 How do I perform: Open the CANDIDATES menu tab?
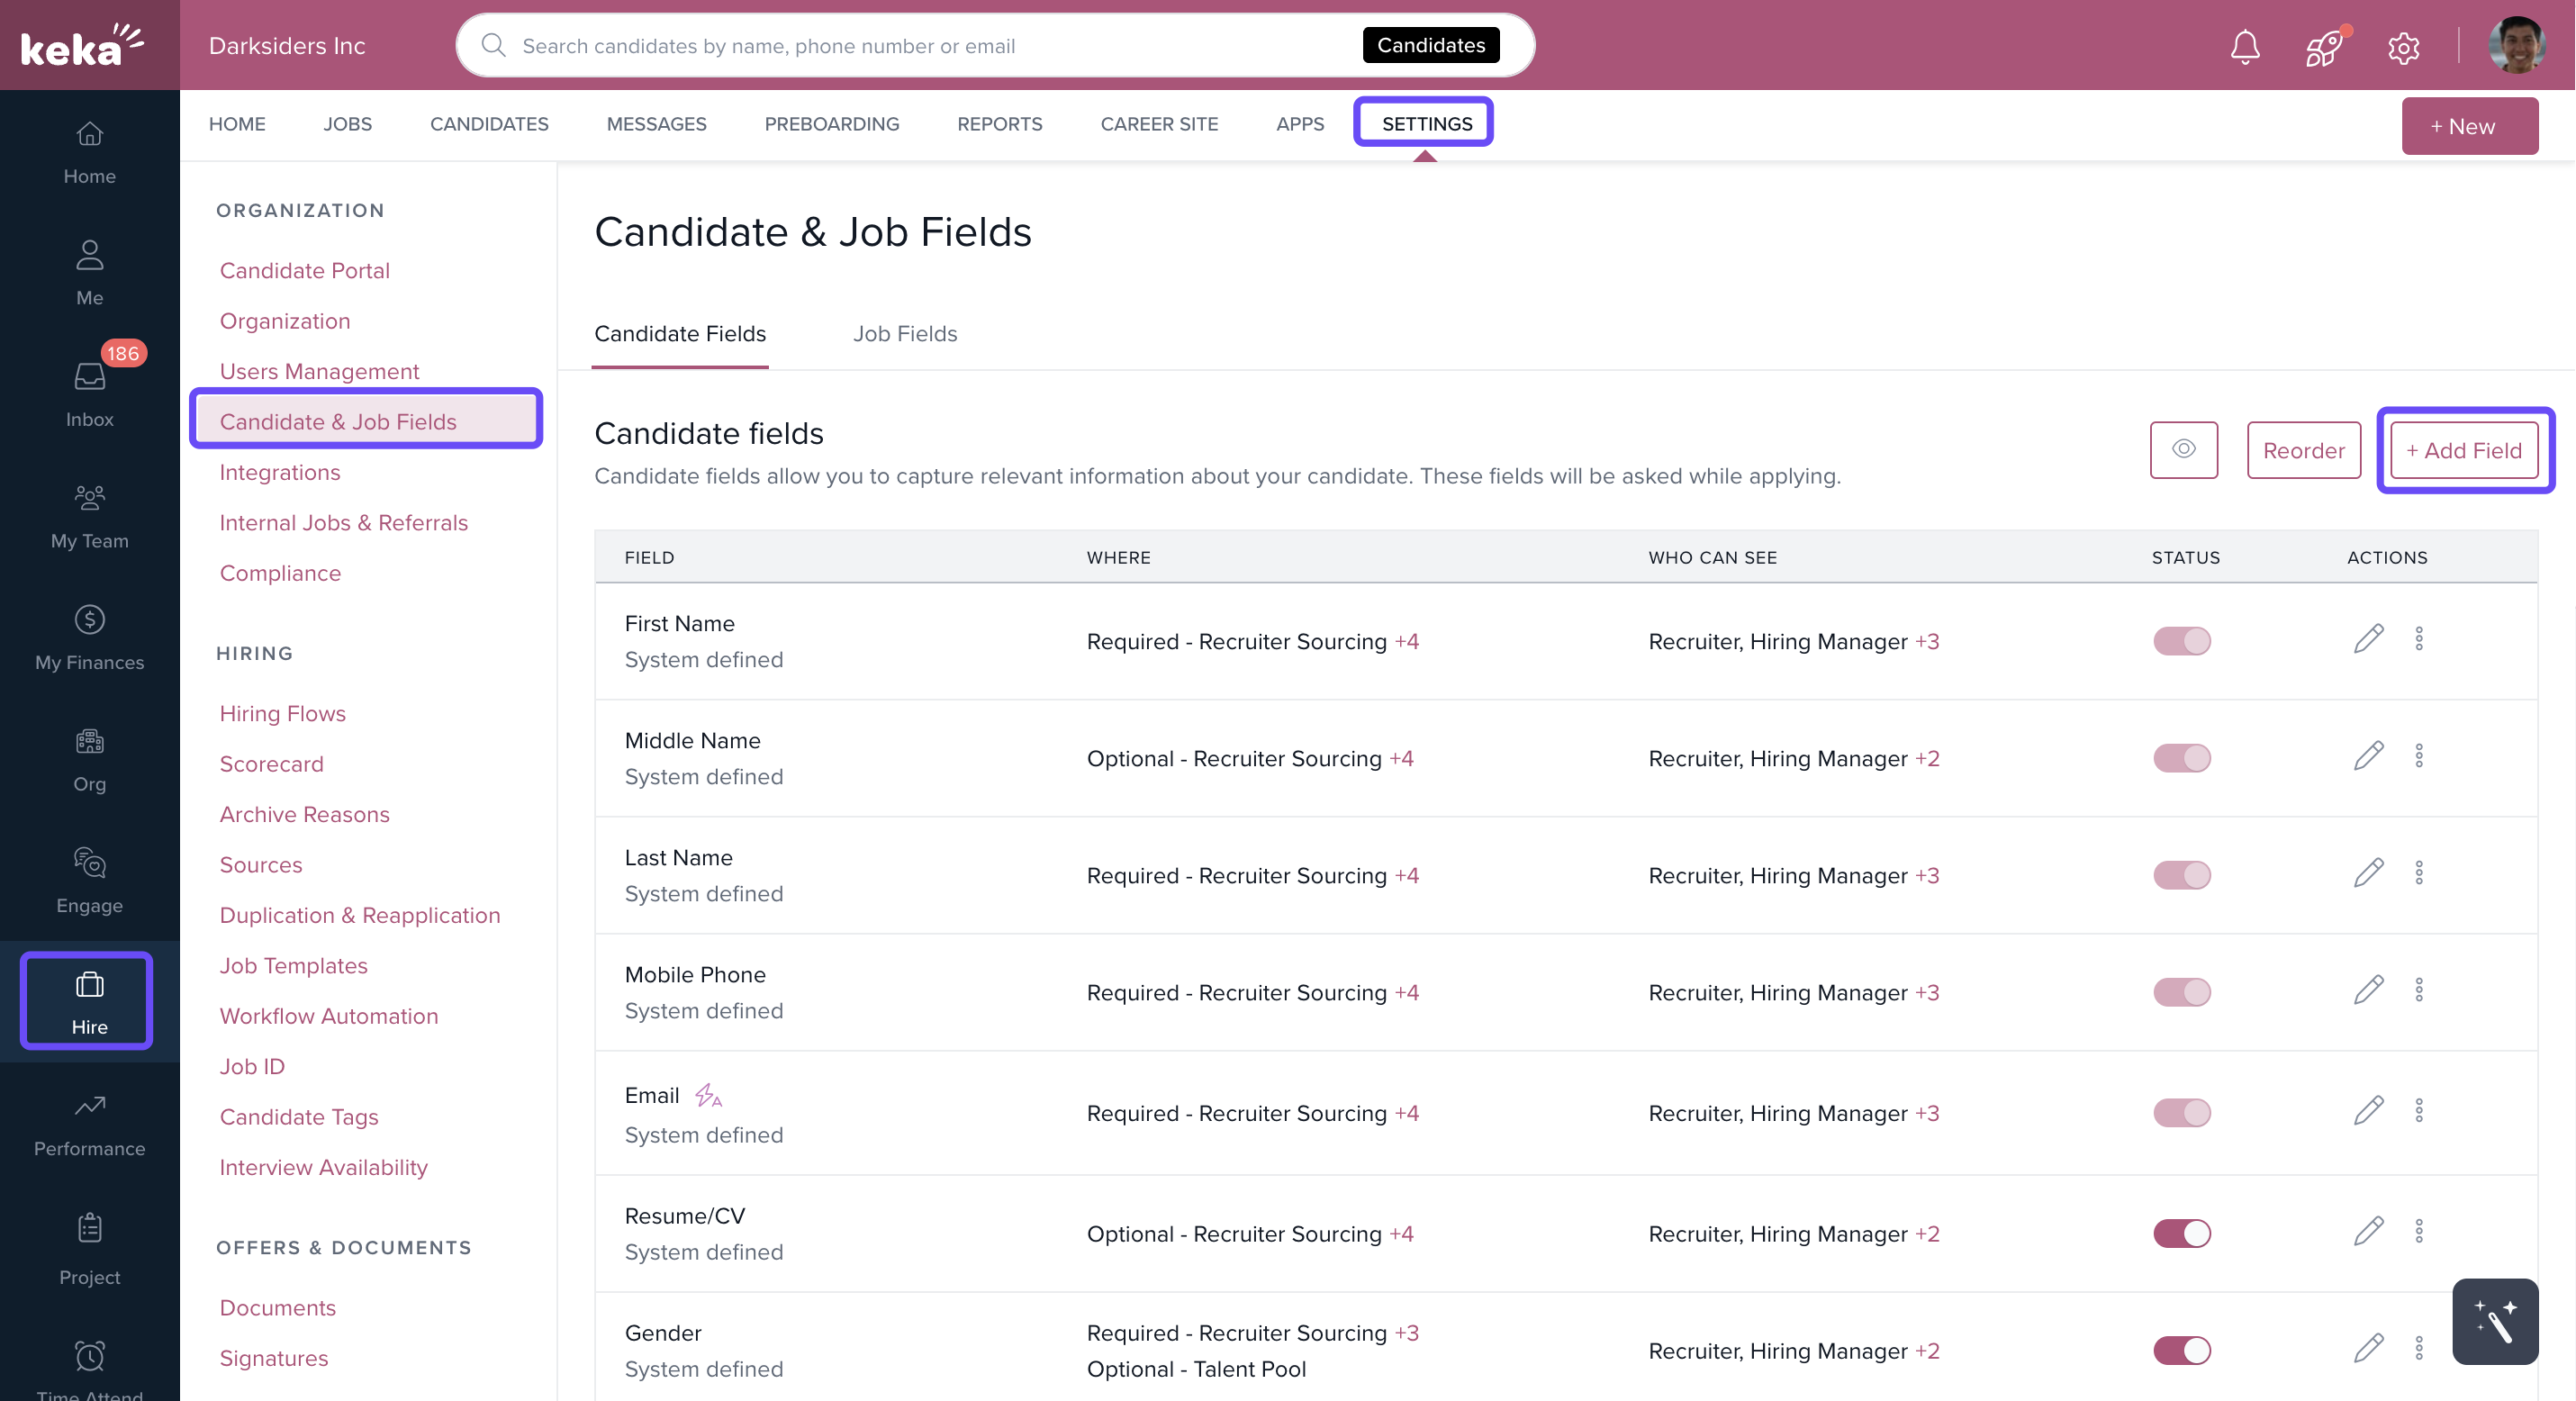click(x=489, y=124)
